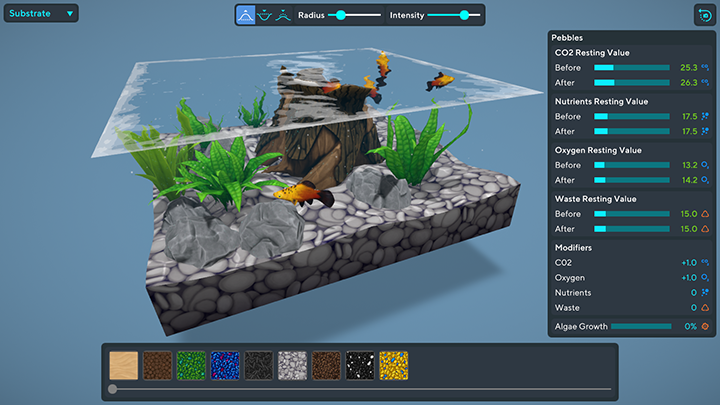720x405 pixels.
Task: Click nutrients icon beside Before 17.5
Action: tap(705, 116)
